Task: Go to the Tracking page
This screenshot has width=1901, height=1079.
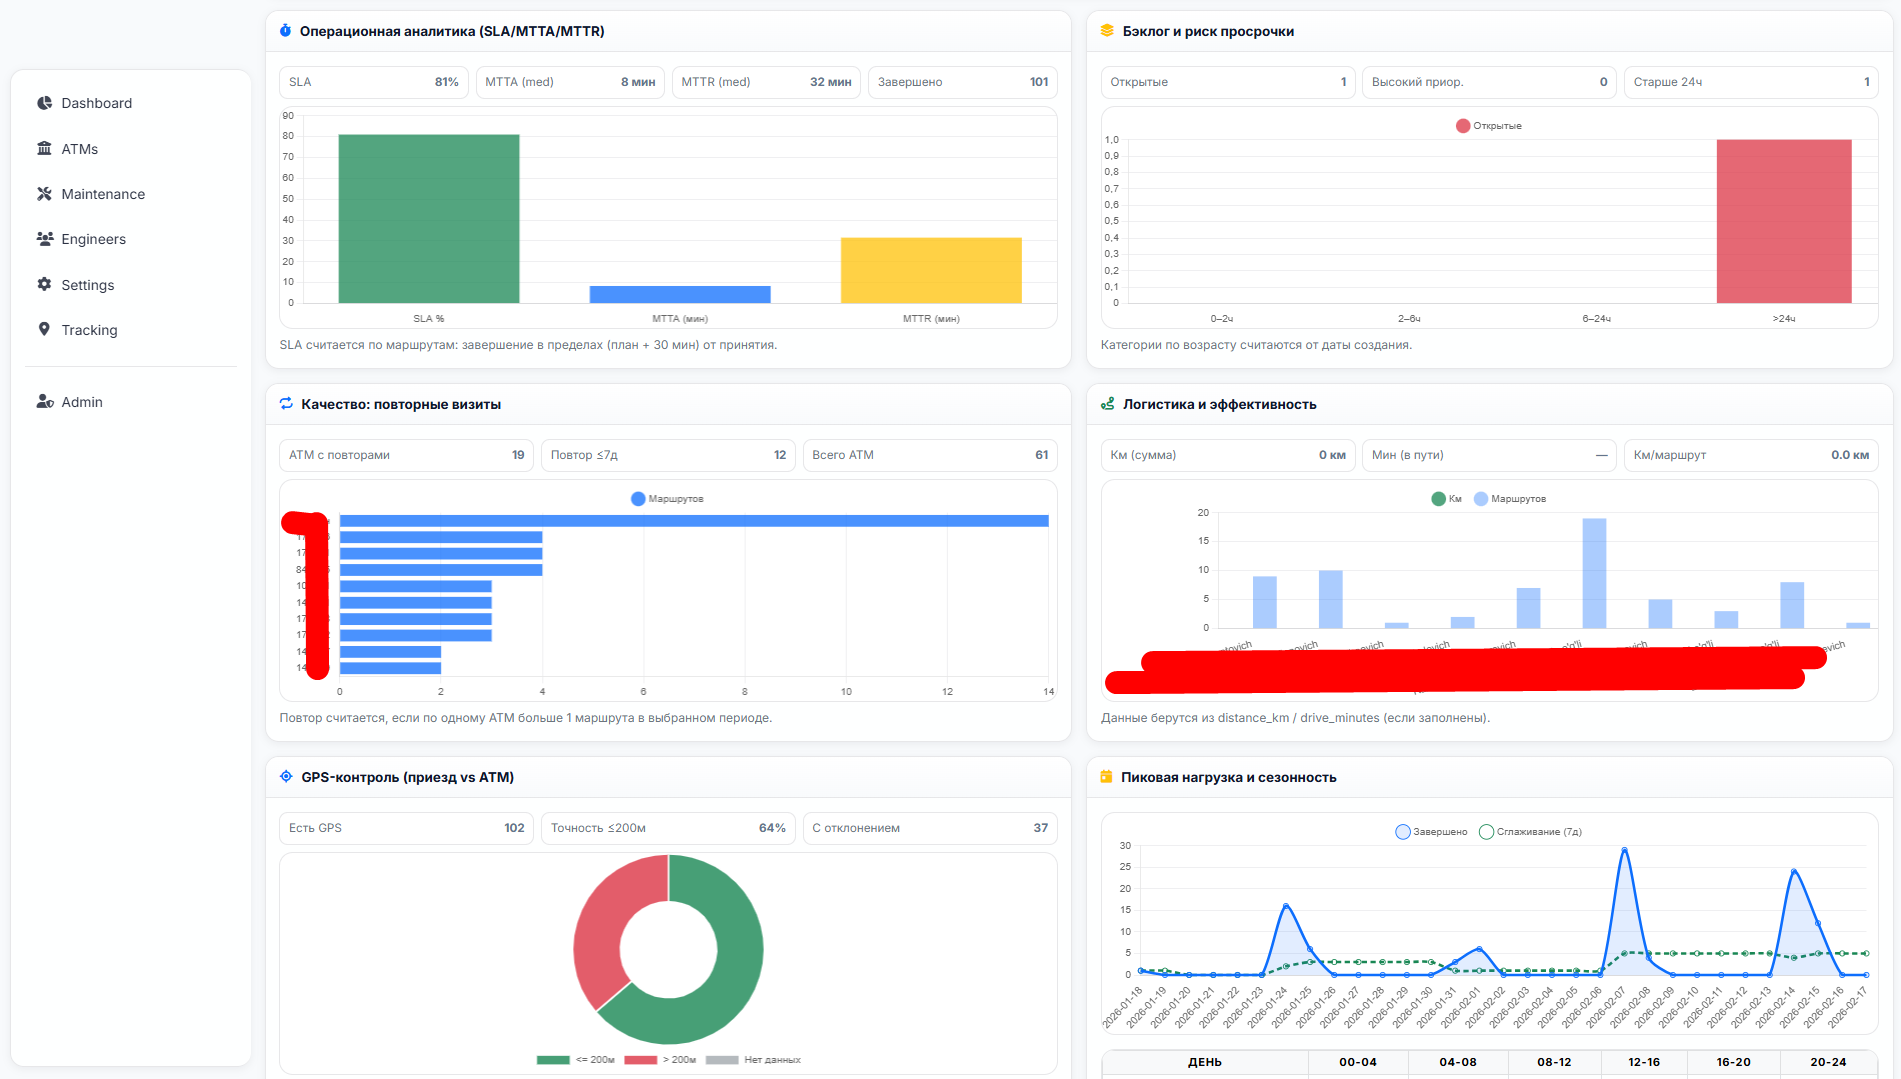Action: coord(89,330)
